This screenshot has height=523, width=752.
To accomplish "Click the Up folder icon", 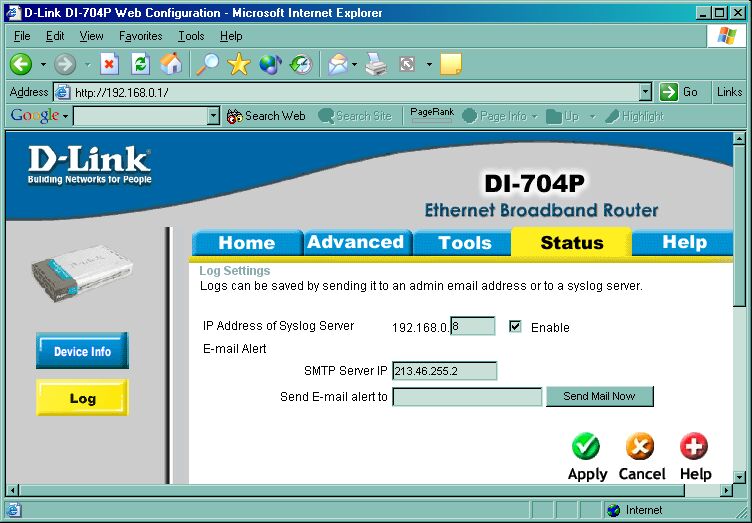I will pyautogui.click(x=554, y=116).
